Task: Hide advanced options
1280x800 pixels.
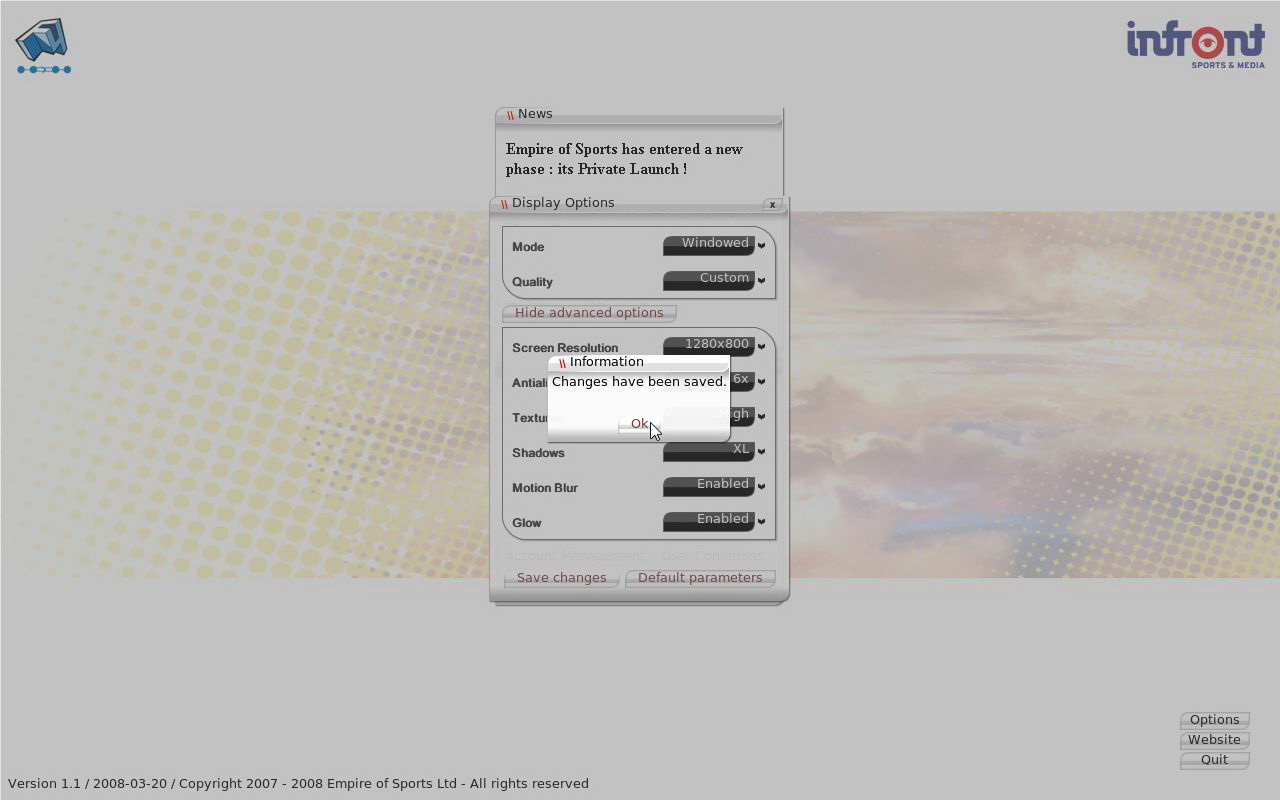Action: tap(589, 313)
